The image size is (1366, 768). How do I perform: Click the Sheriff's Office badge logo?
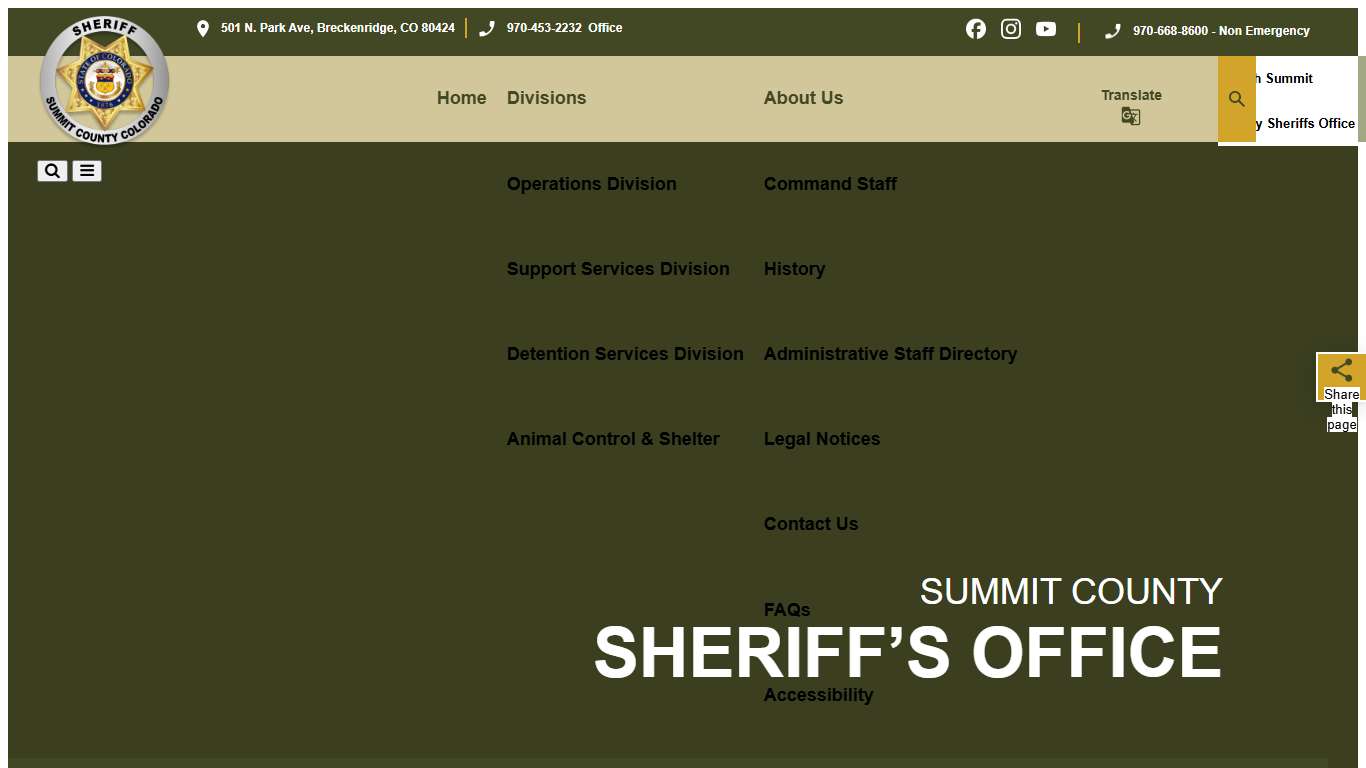pyautogui.click(x=104, y=81)
